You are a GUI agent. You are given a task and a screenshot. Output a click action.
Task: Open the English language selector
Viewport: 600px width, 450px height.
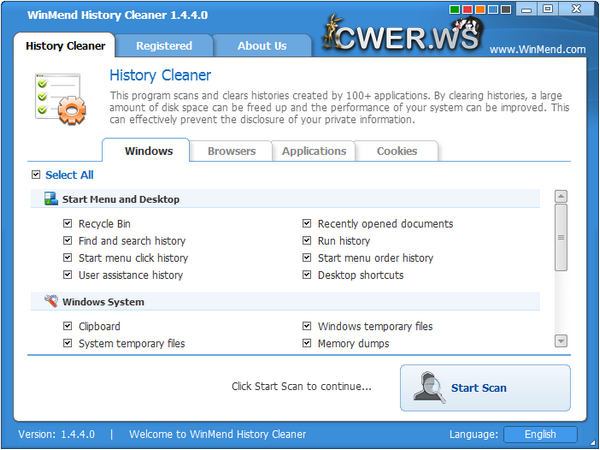(540, 434)
